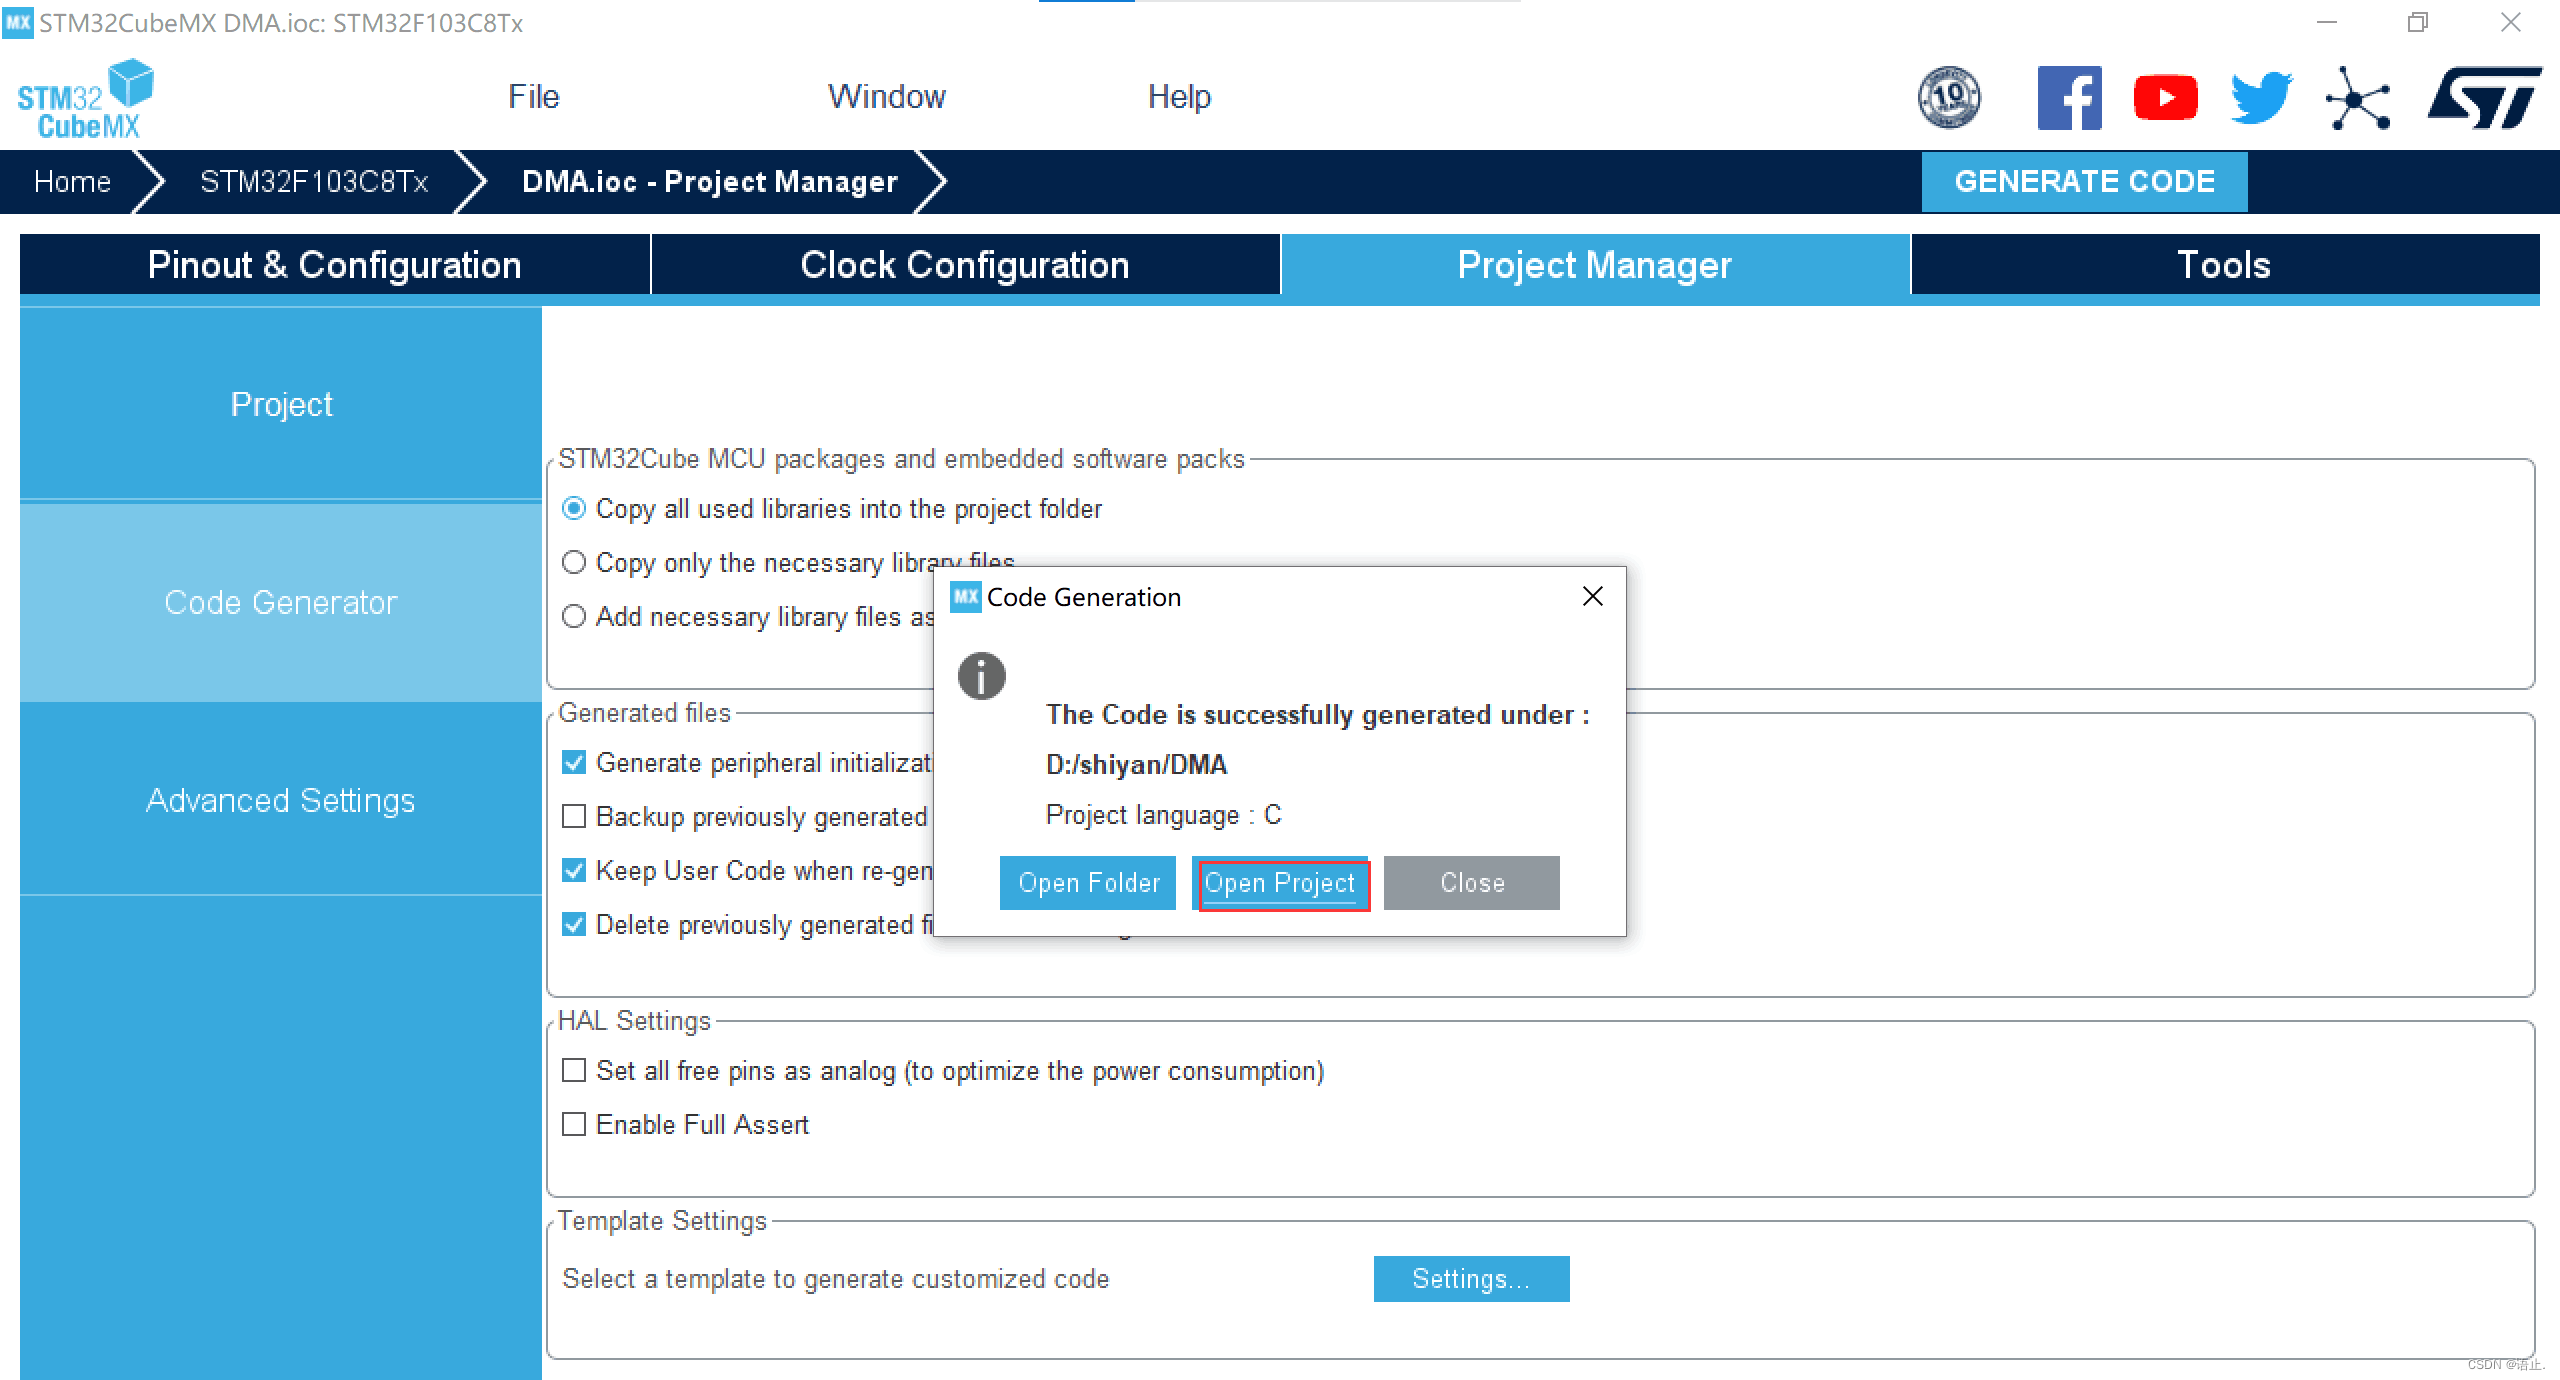Viewport: 2560px width, 1380px height.
Task: Select 'Copy only the necessary library files' option
Action: 574,563
